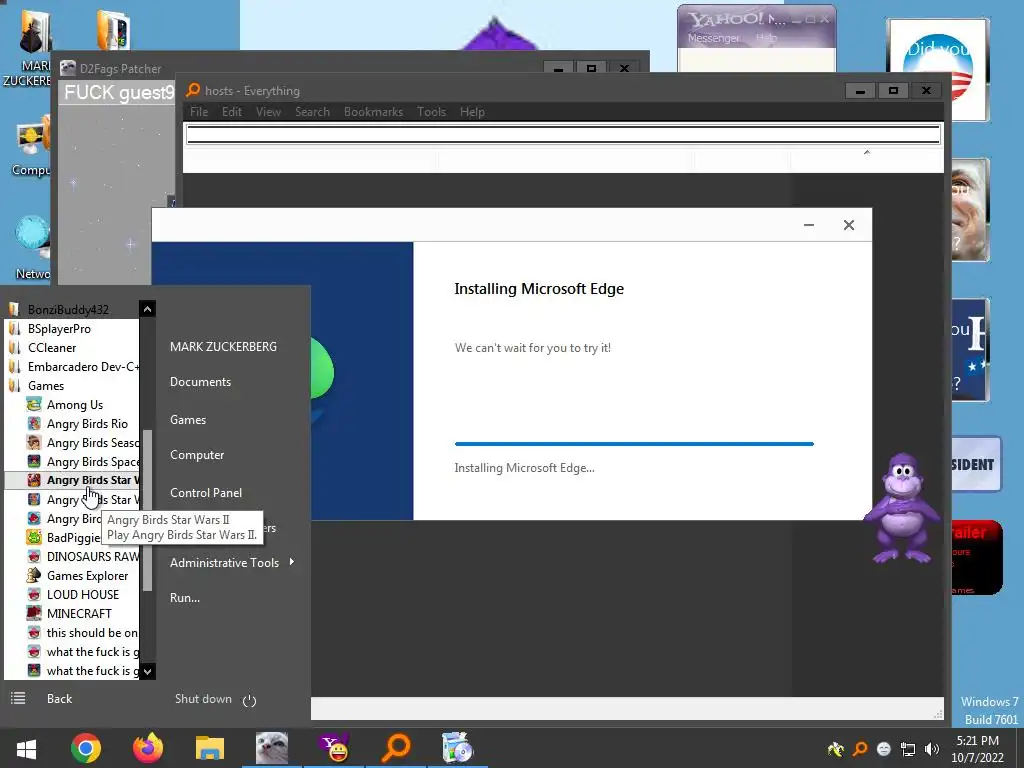Open the installer disc taskbar icon
1024x768 pixels.
pyautogui.click(x=457, y=748)
